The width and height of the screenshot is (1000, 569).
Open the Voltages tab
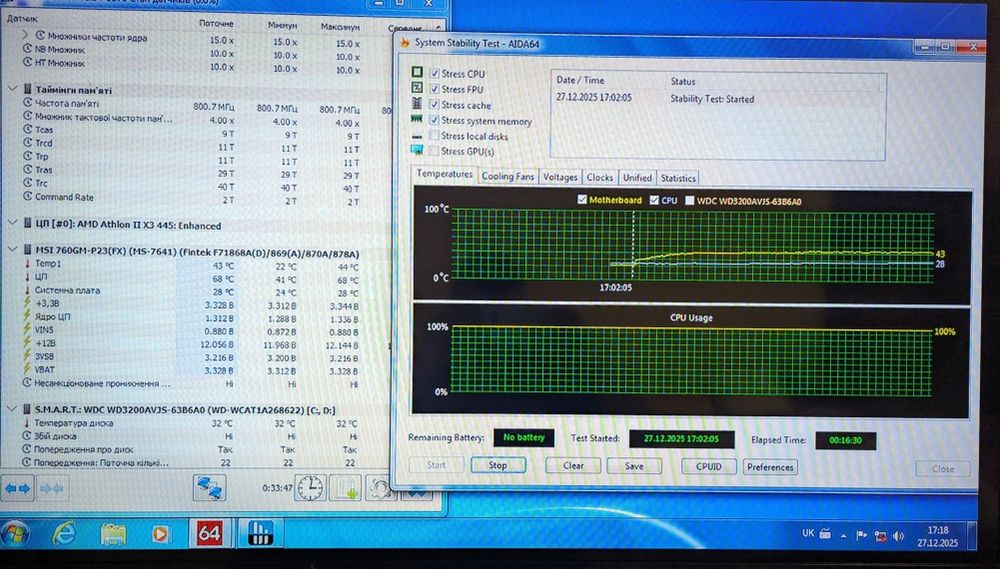click(560, 177)
